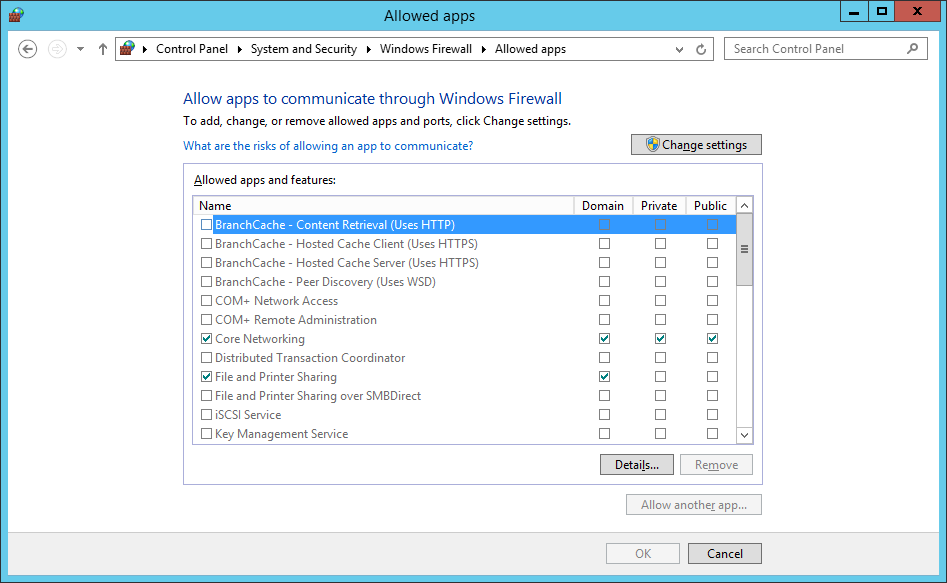Click the Up one level arrow
The width and height of the screenshot is (947, 583).
point(103,49)
